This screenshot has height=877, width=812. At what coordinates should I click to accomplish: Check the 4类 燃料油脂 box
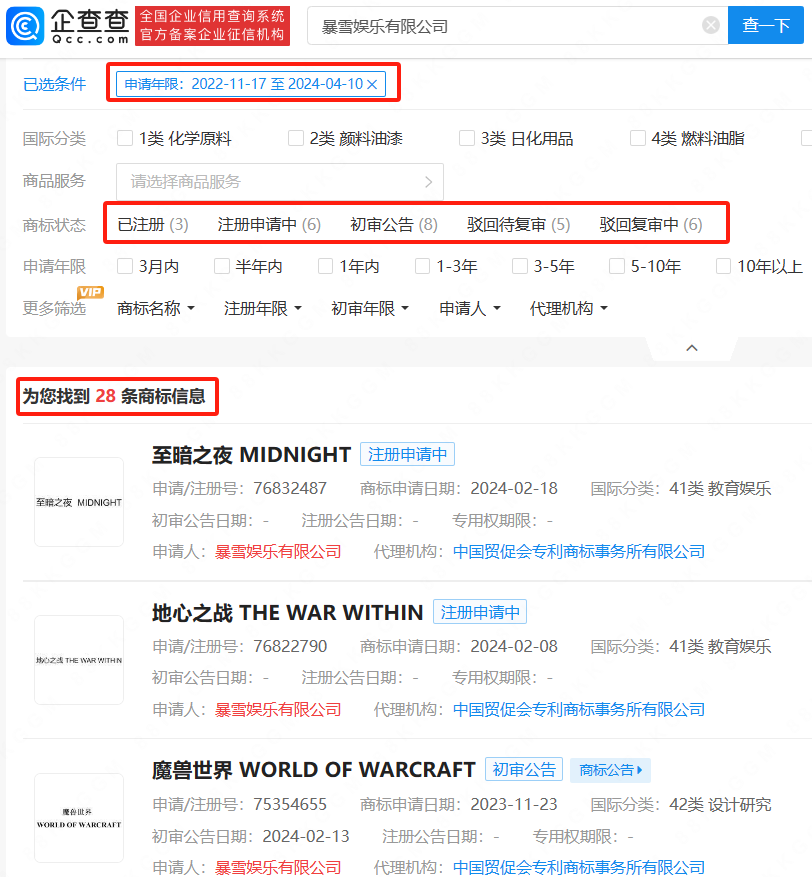pos(638,138)
